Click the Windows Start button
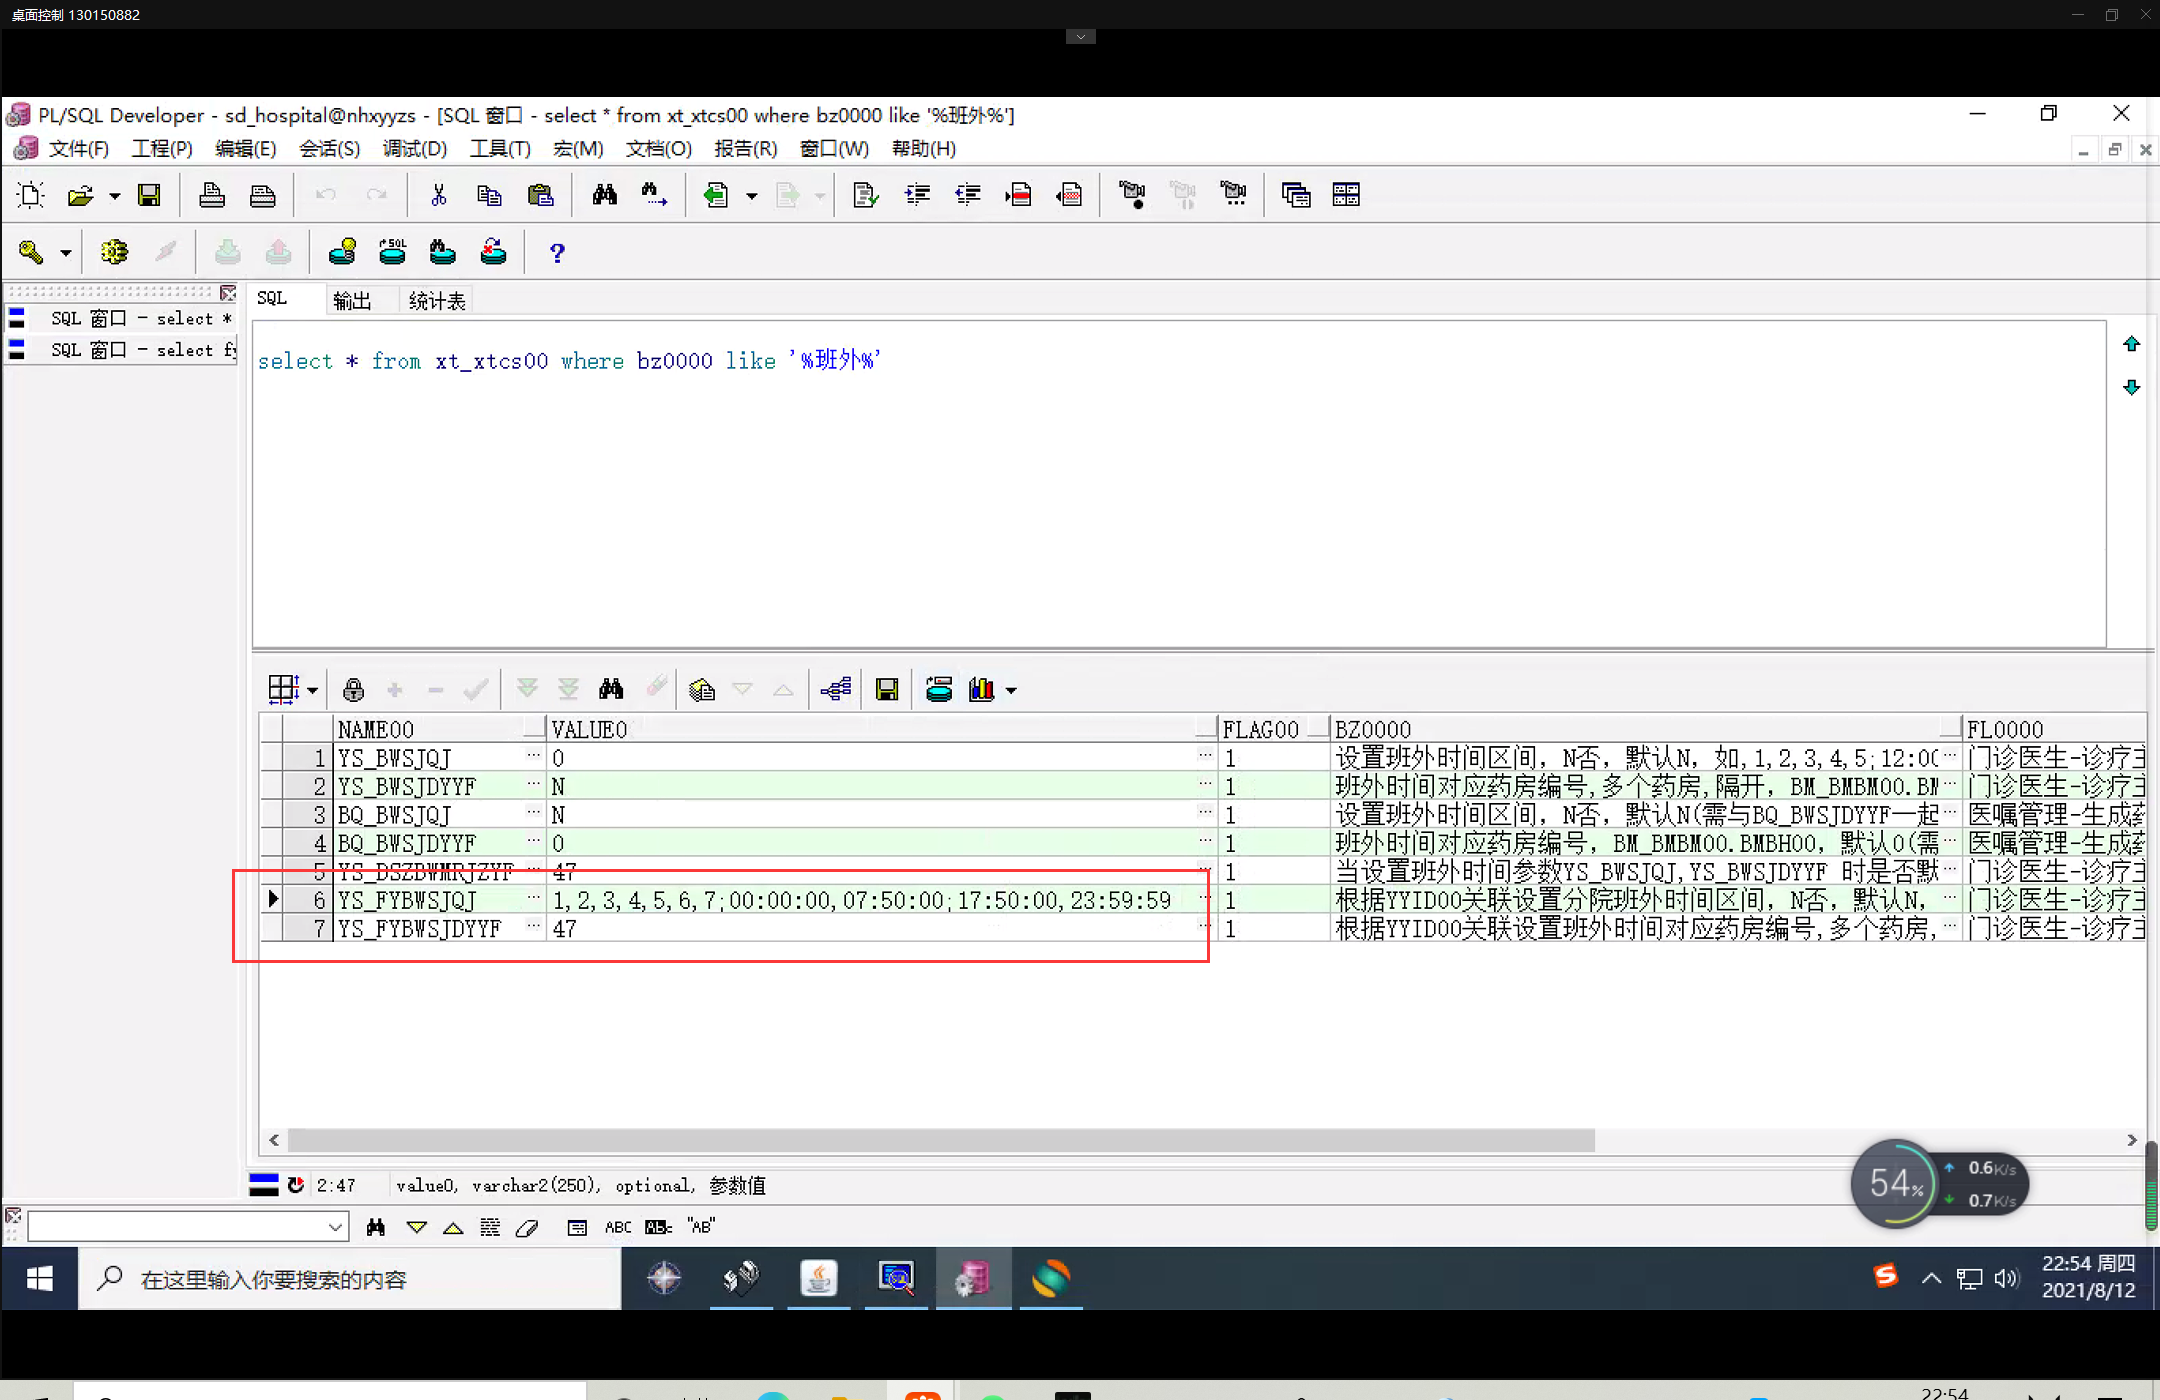Image resolution: width=2160 pixels, height=1400 pixels. 40,1278
